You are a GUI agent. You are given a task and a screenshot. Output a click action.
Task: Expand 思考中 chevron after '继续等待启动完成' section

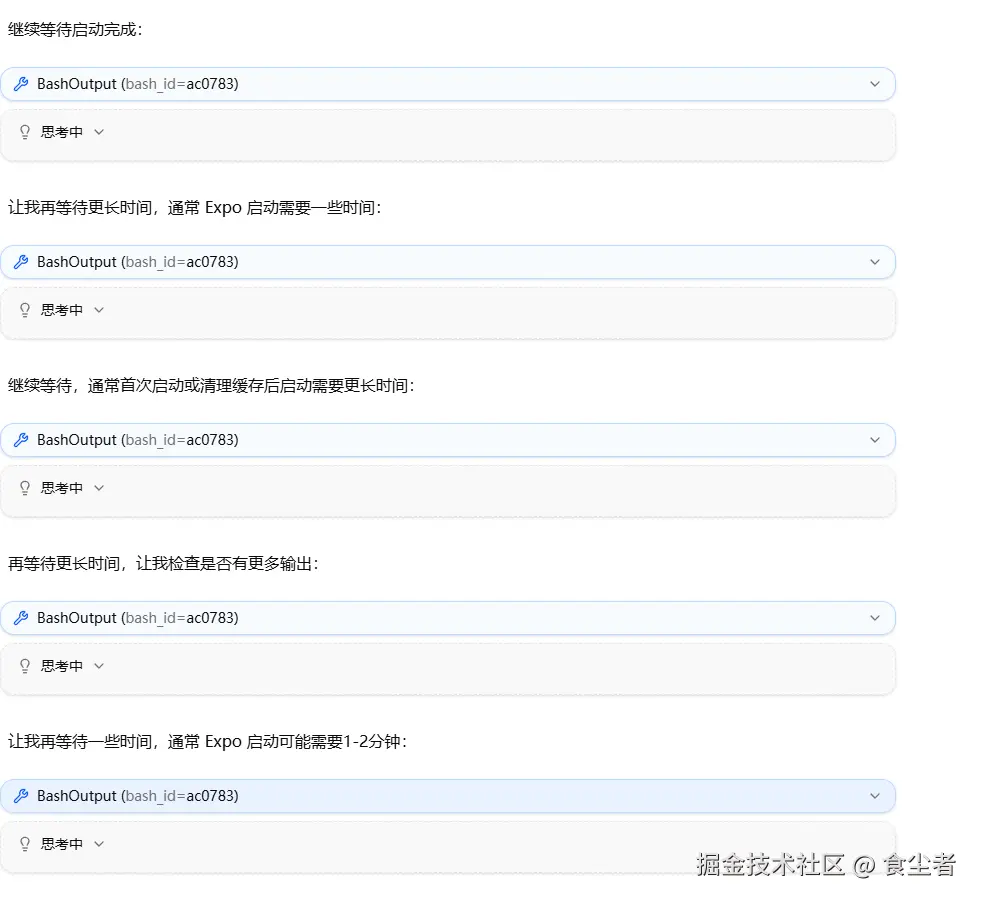click(x=99, y=132)
